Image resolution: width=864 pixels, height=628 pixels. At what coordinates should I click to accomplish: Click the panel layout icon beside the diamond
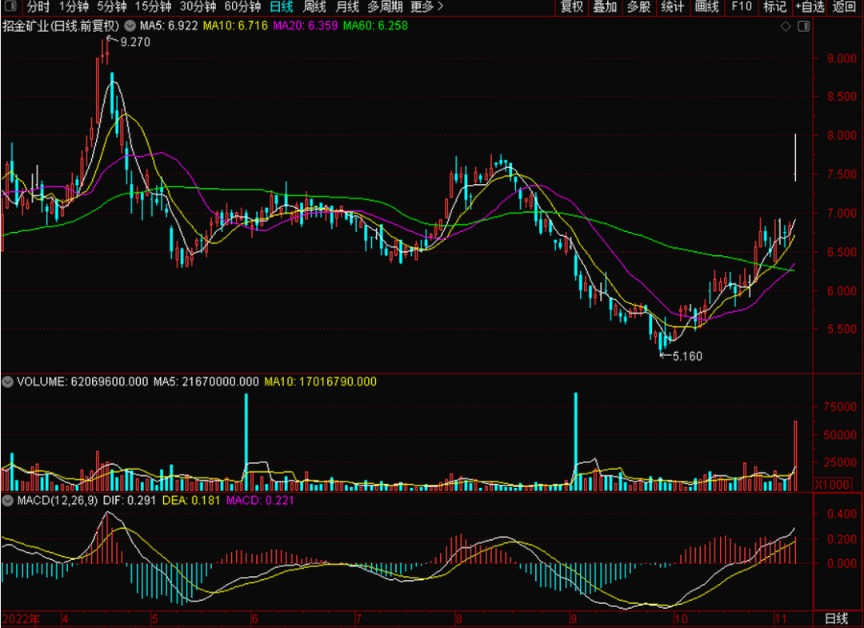pos(802,24)
